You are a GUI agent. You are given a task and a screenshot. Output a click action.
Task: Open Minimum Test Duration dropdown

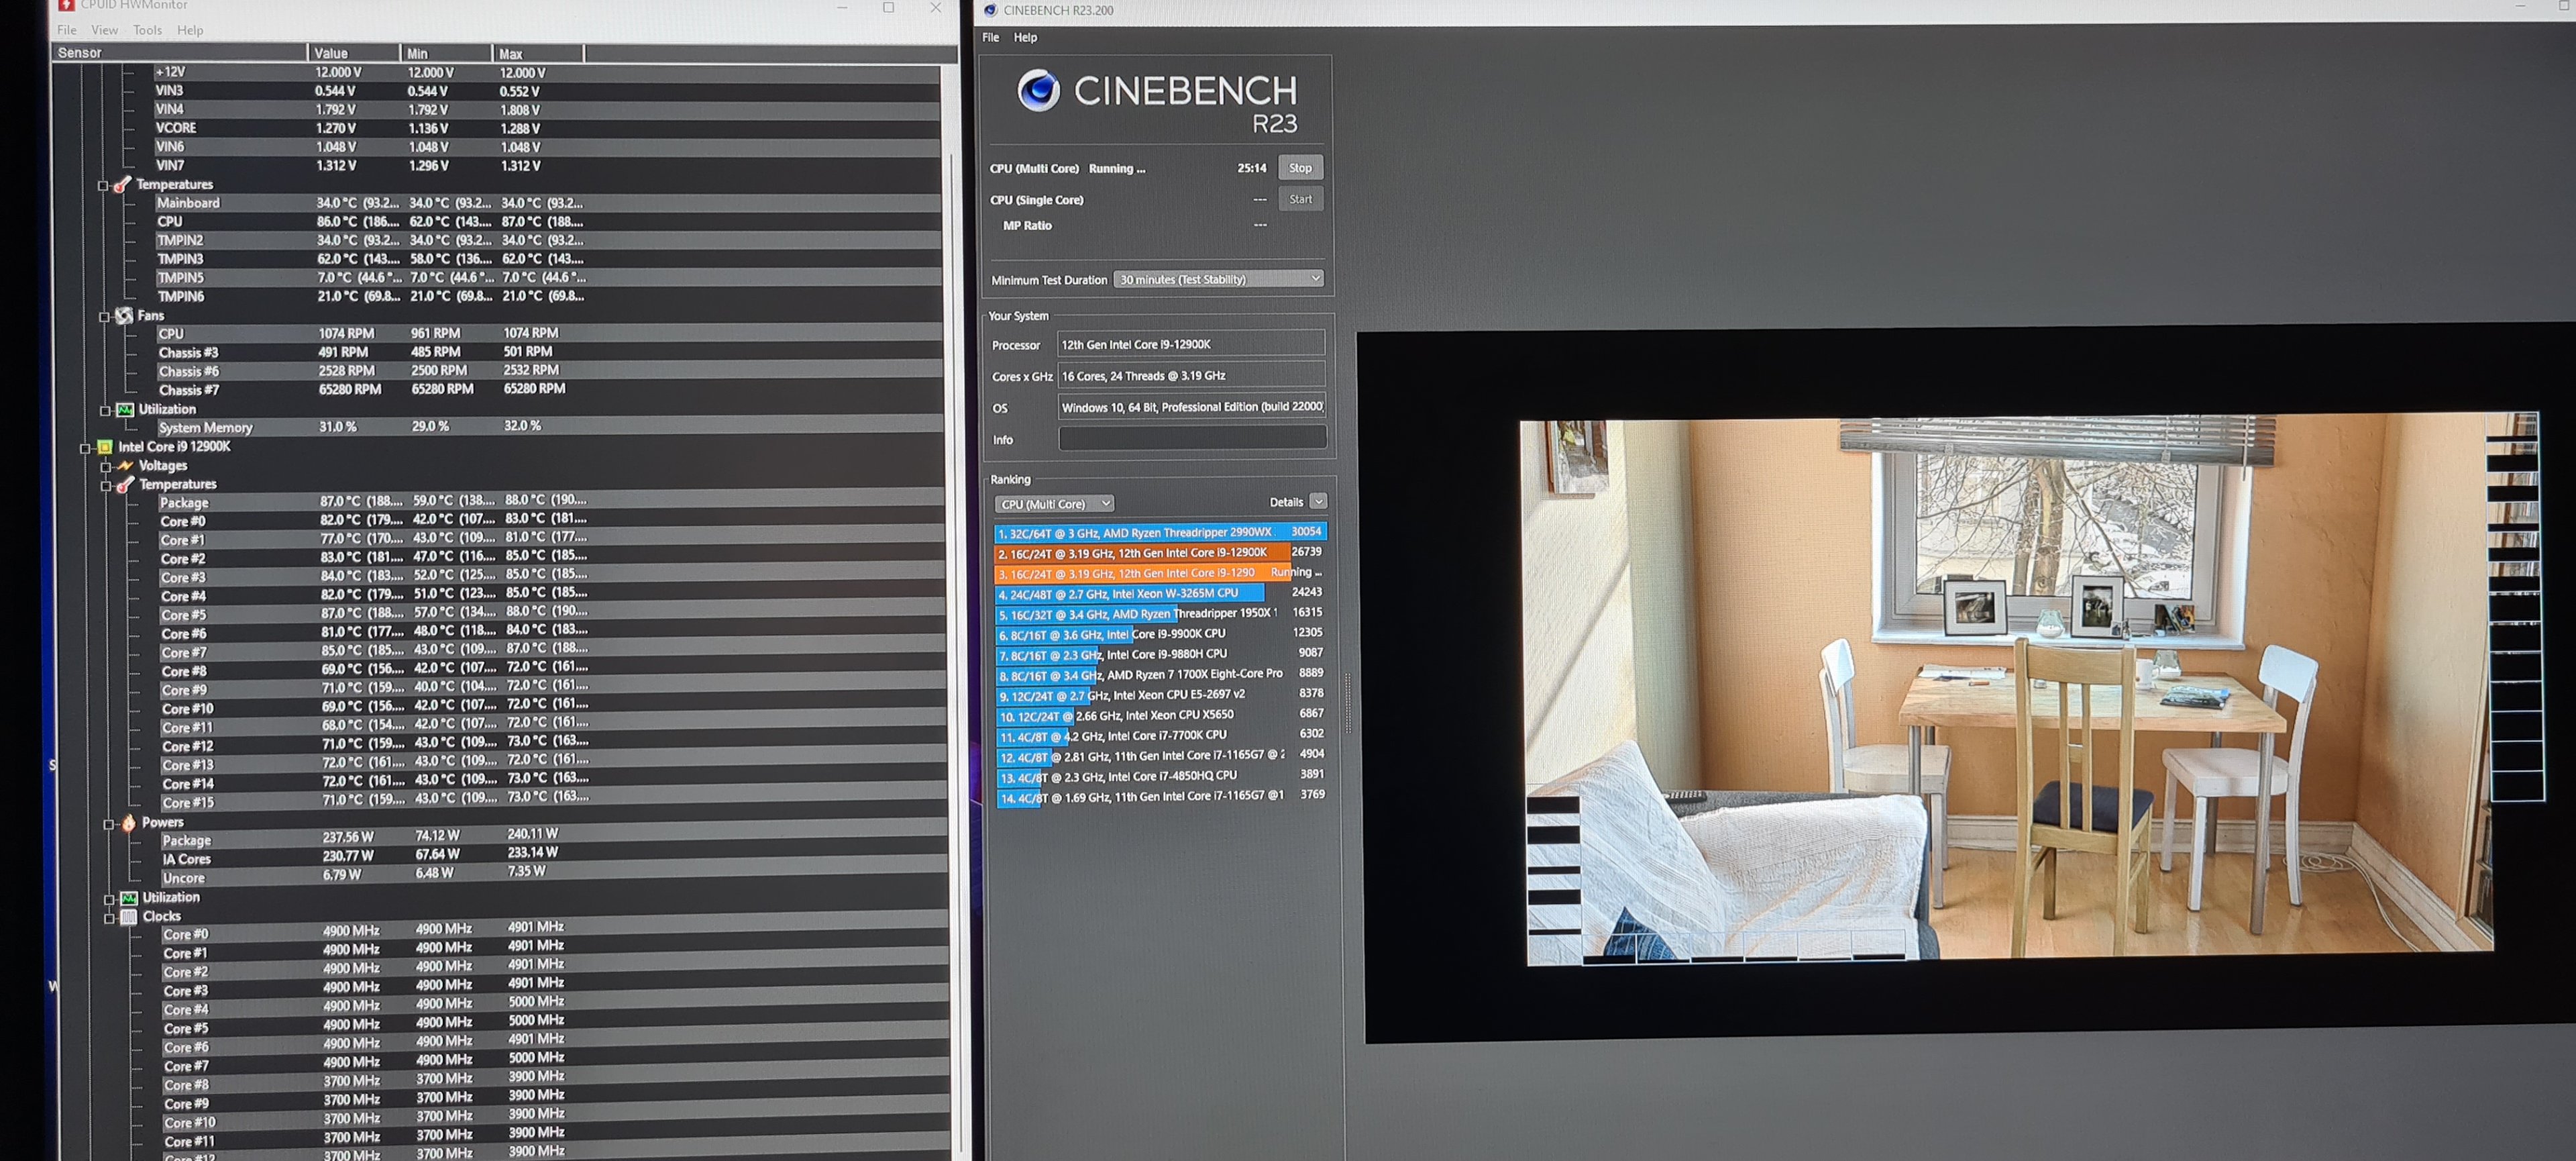1218,279
